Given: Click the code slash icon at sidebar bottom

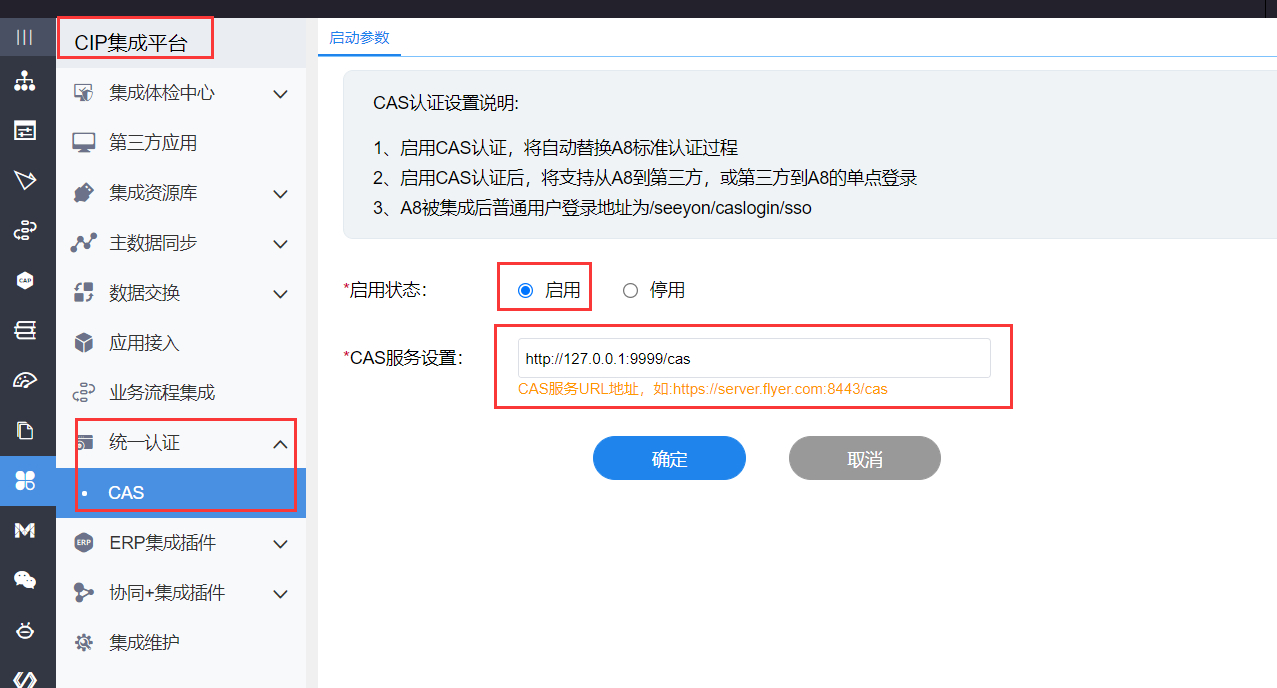Looking at the screenshot, I should click(x=24, y=680).
